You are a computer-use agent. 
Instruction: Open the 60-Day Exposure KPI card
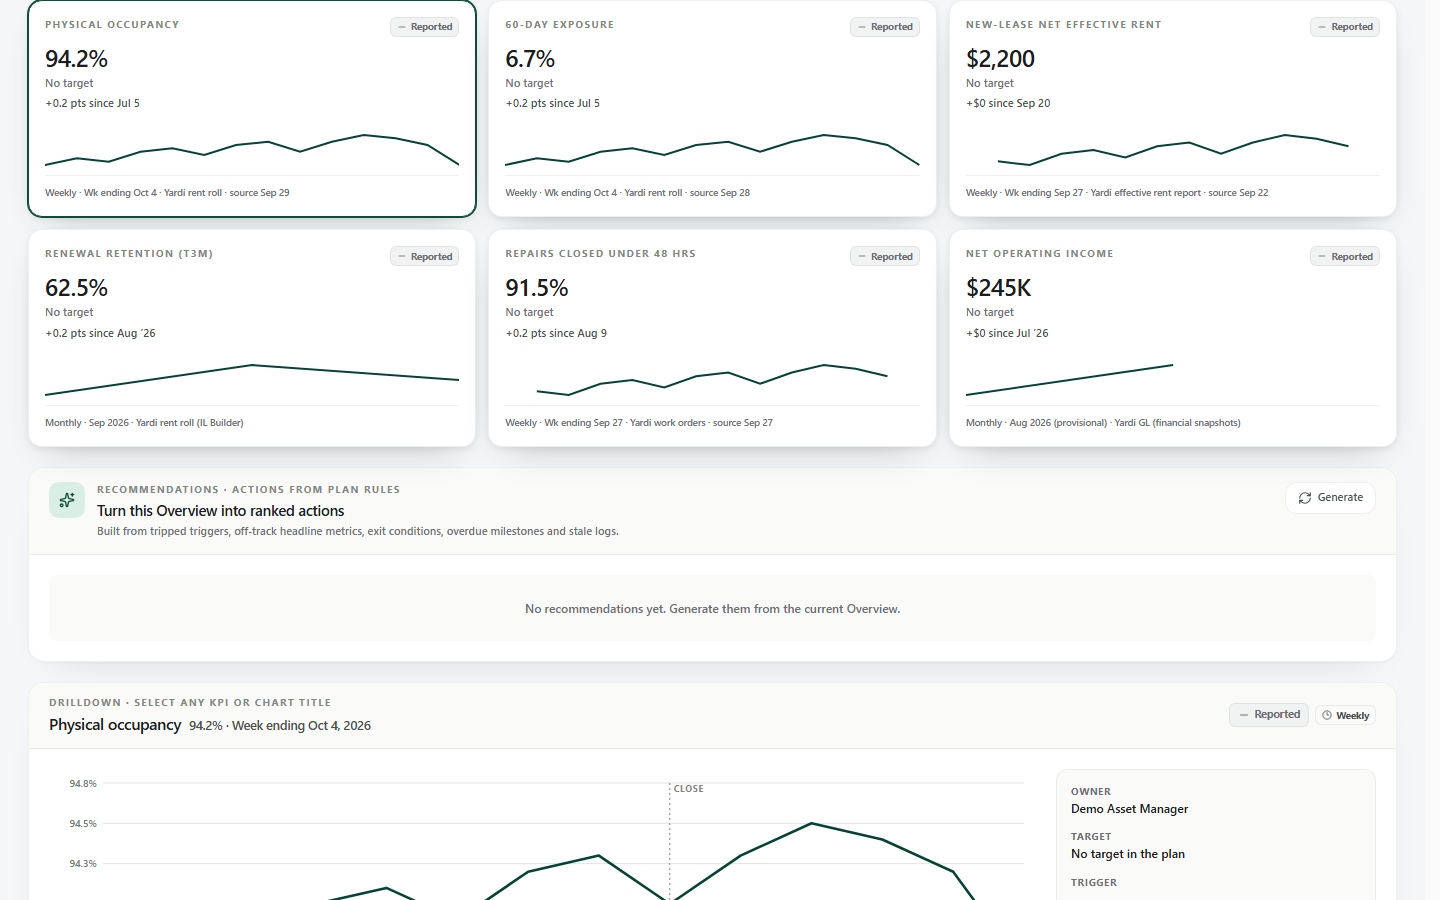pyautogui.click(x=712, y=109)
